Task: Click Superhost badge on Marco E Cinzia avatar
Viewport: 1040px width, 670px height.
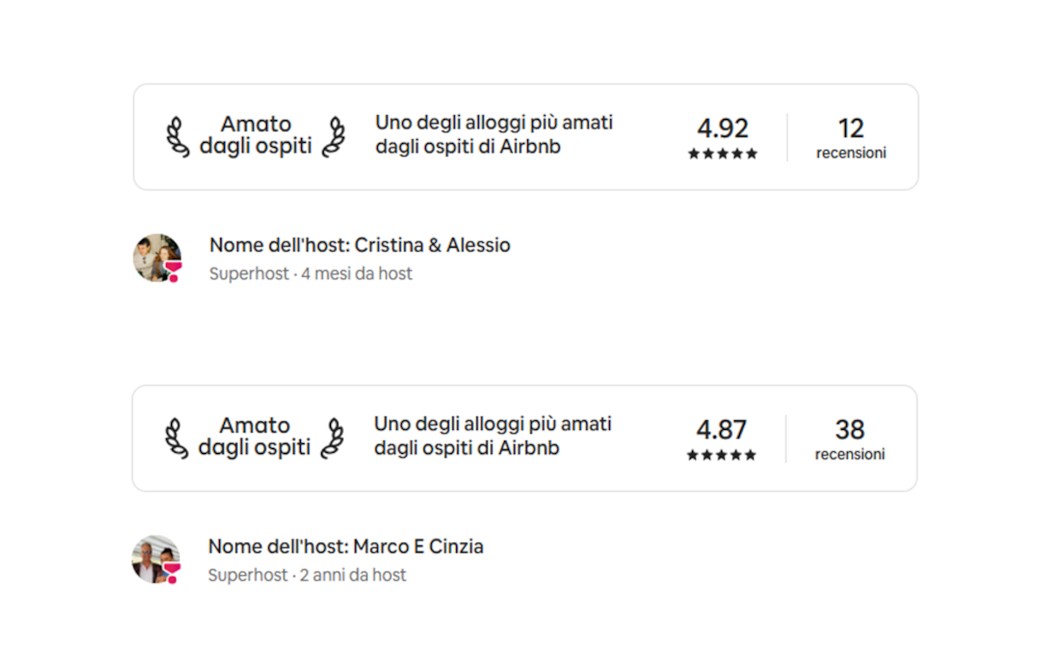Action: tap(172, 572)
